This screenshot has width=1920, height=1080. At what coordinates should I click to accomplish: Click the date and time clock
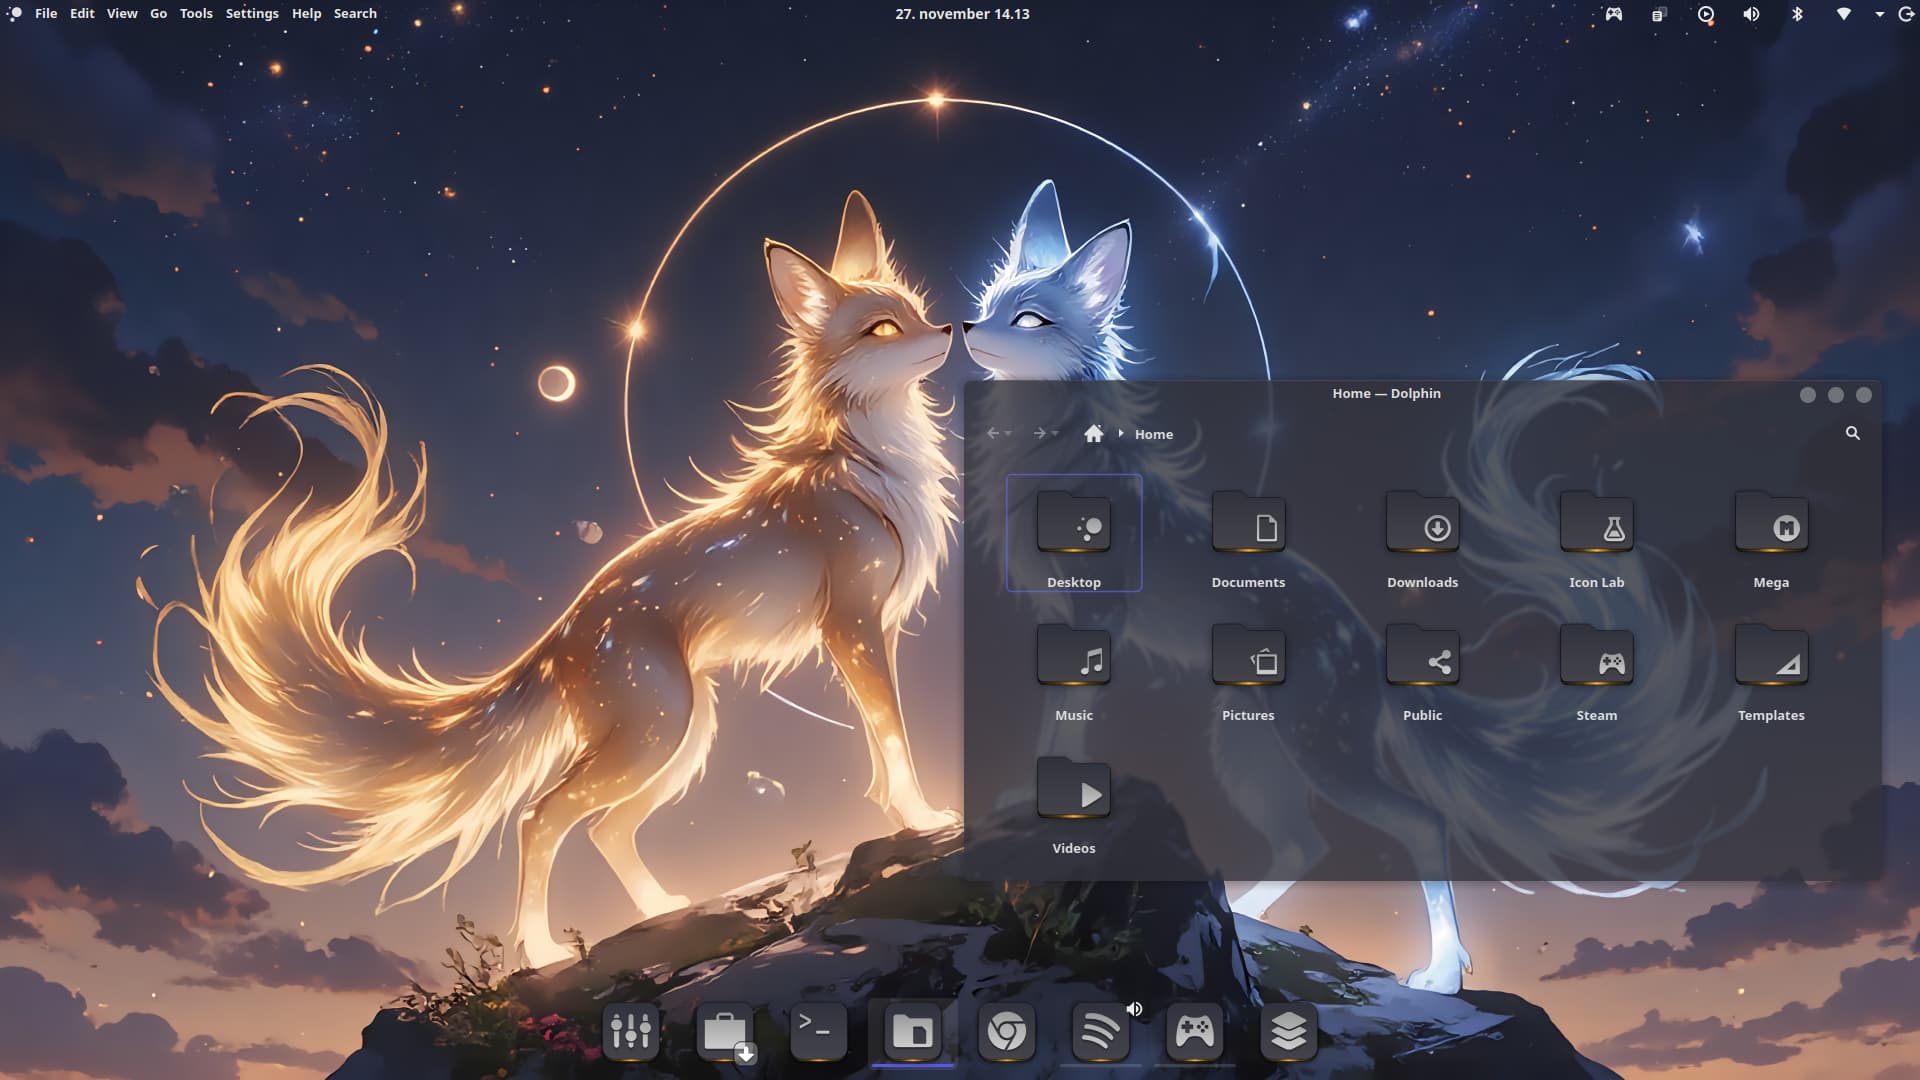tap(961, 14)
